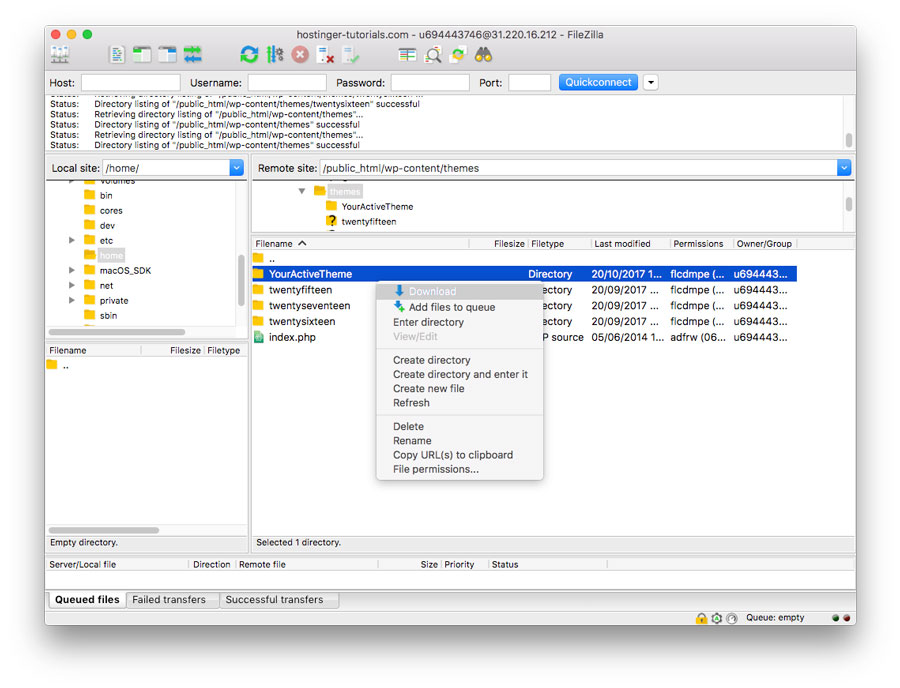
Task: Click YourActiveTheme folder icon in remote tree
Action: tap(331, 206)
